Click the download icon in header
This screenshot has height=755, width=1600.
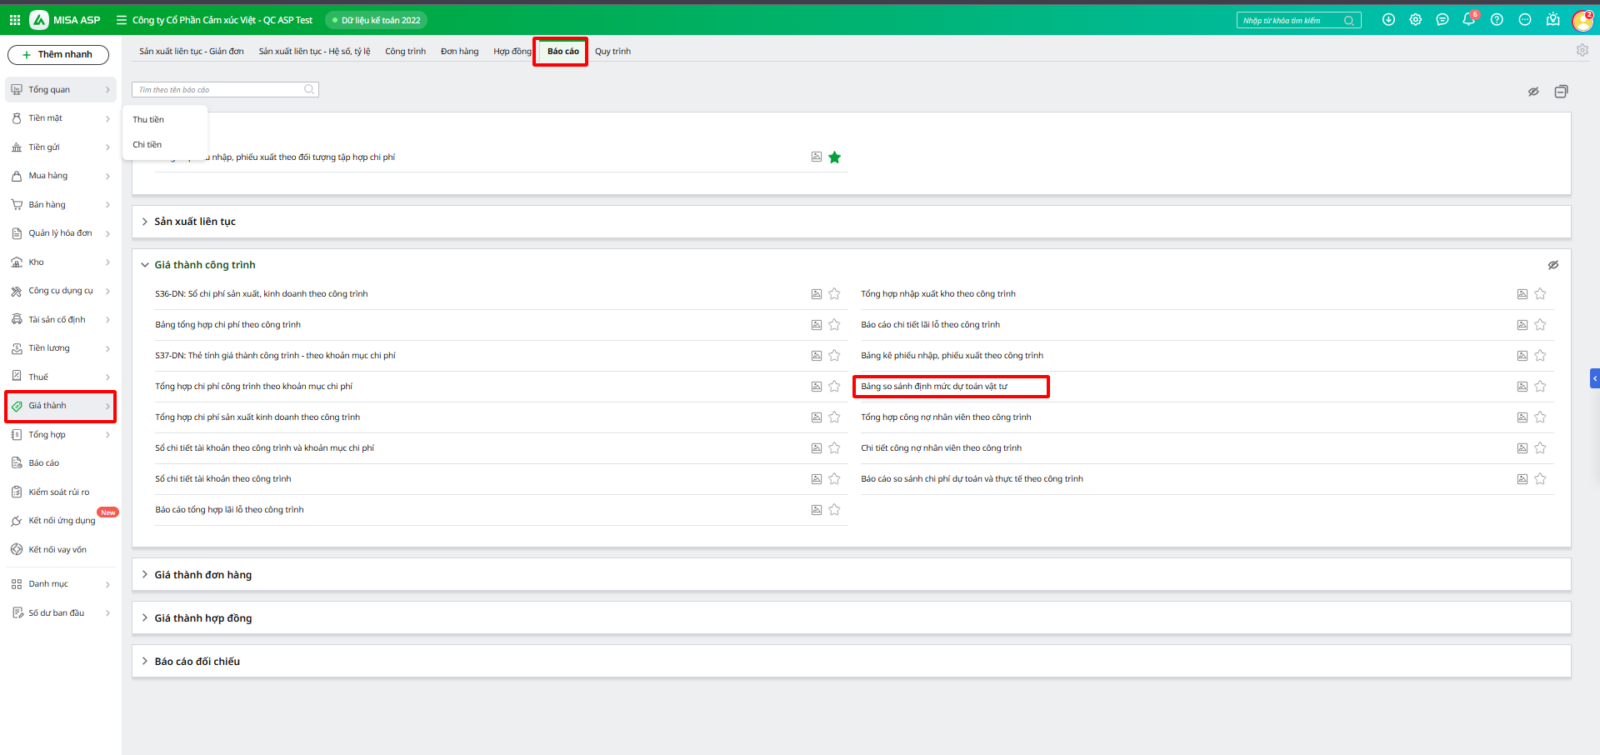pyautogui.click(x=1388, y=20)
